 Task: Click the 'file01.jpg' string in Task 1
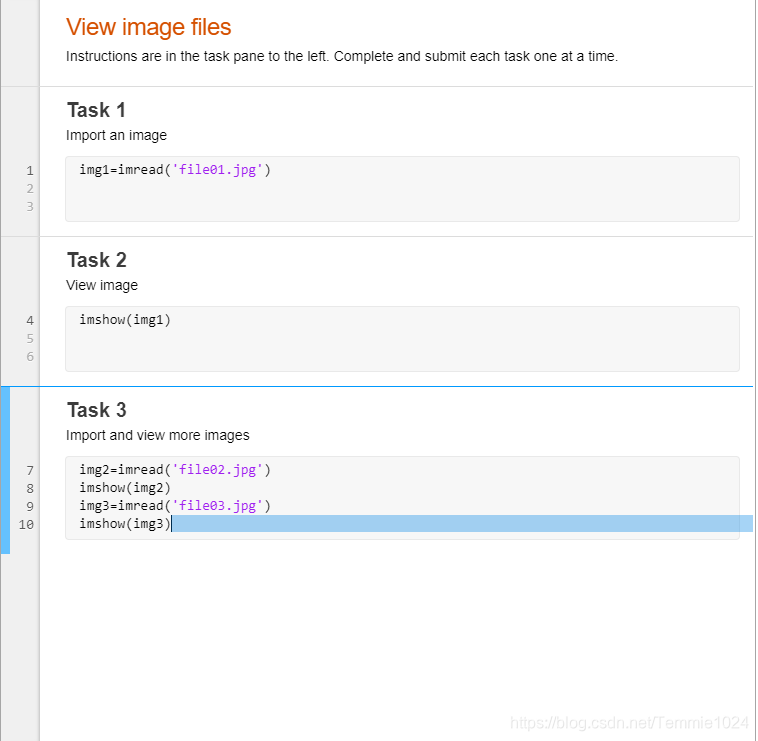coord(218,170)
